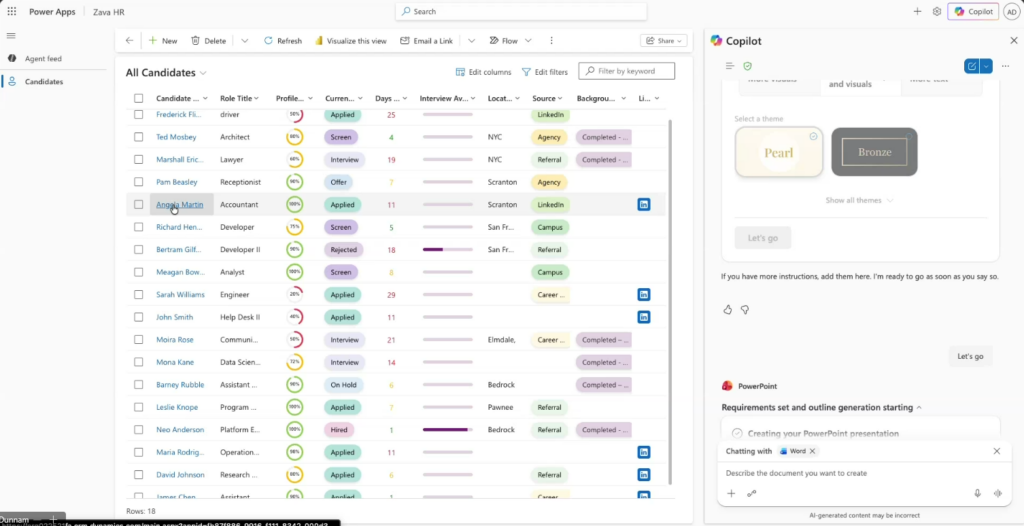Choose the Bronze theme swatch
This screenshot has height=526, width=1024.
coord(874,152)
